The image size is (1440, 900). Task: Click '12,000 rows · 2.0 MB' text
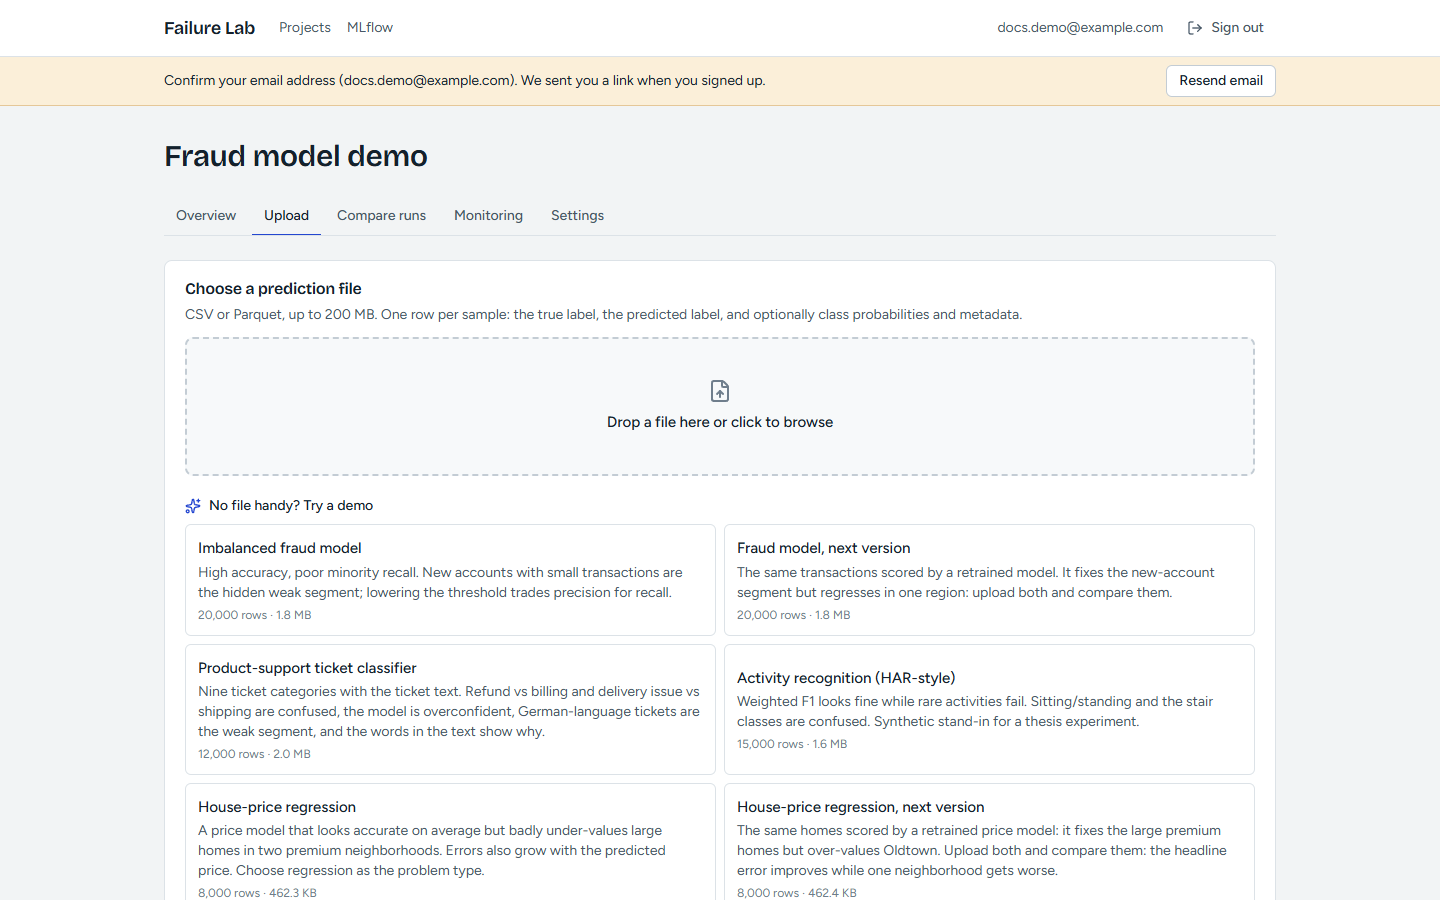(254, 754)
